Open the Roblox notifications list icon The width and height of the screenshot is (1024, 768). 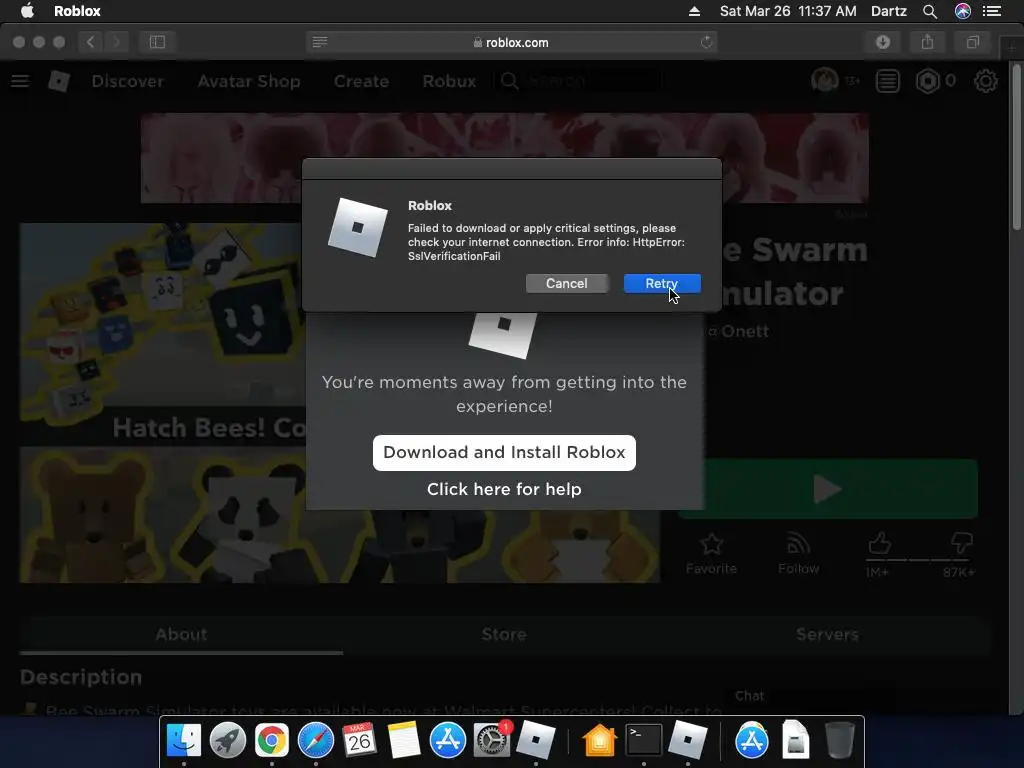(x=888, y=81)
